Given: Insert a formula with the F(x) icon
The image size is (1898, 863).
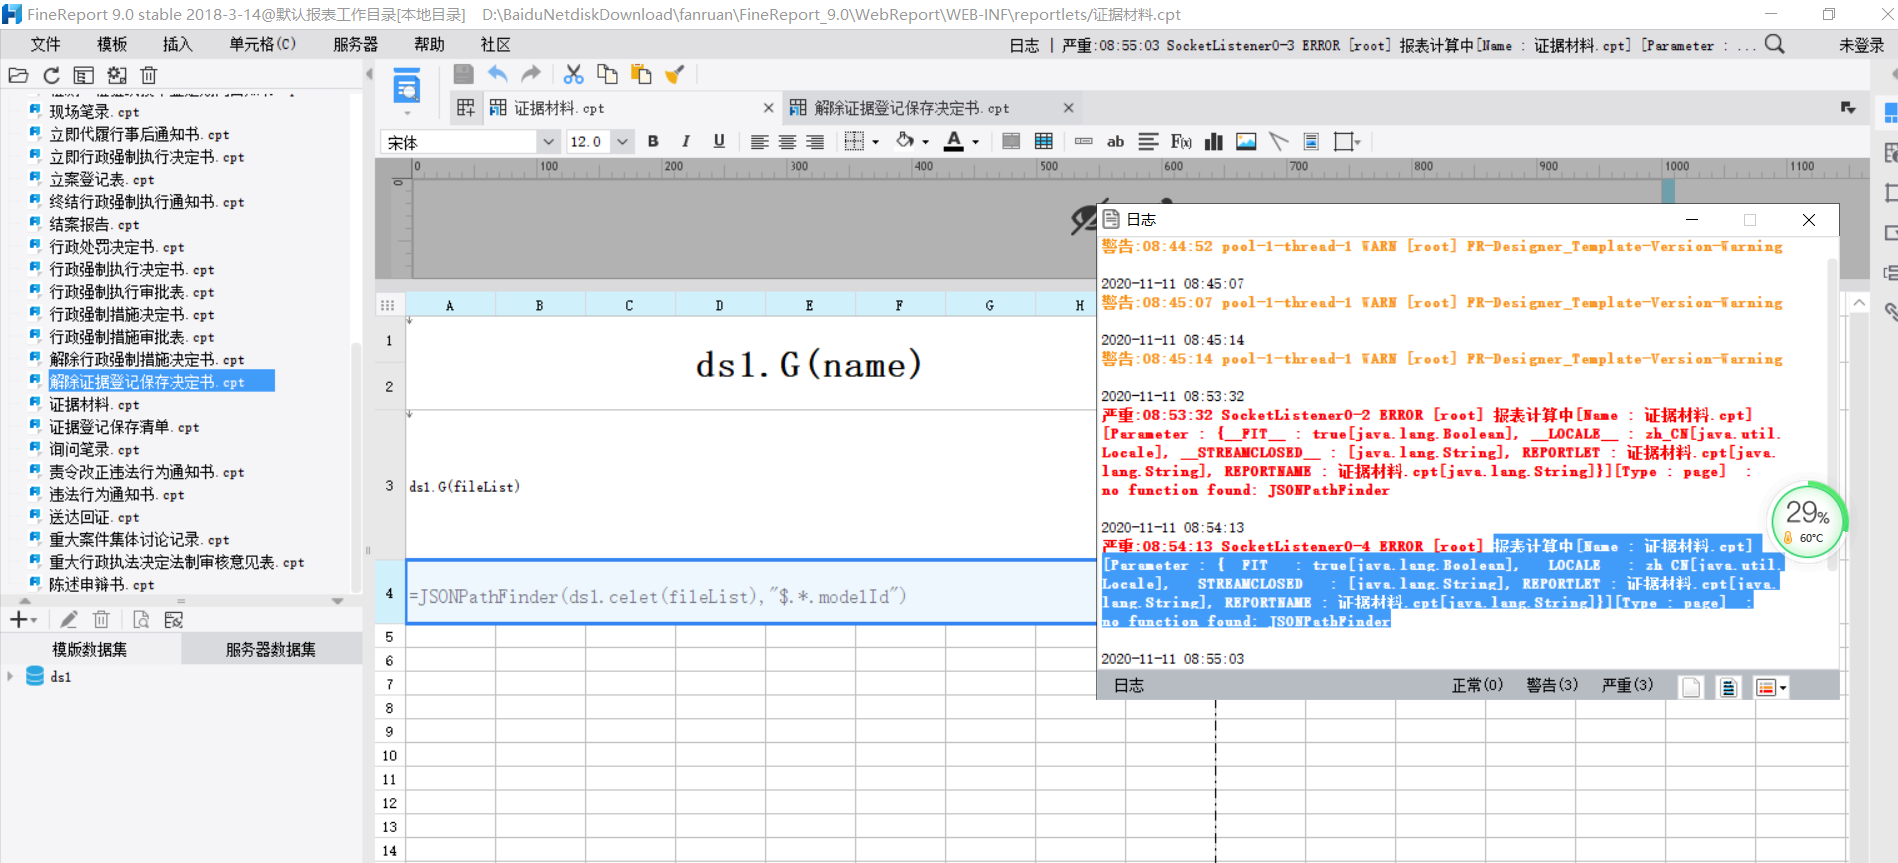Looking at the screenshot, I should coord(1181,142).
